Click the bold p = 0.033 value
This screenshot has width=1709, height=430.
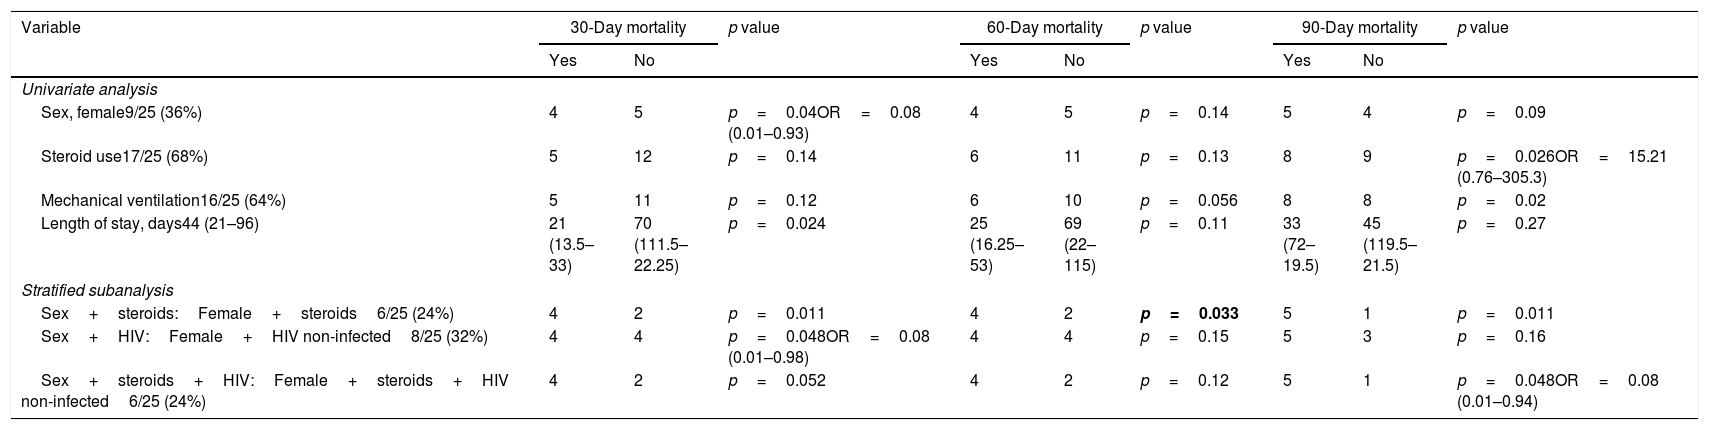(x=1189, y=314)
